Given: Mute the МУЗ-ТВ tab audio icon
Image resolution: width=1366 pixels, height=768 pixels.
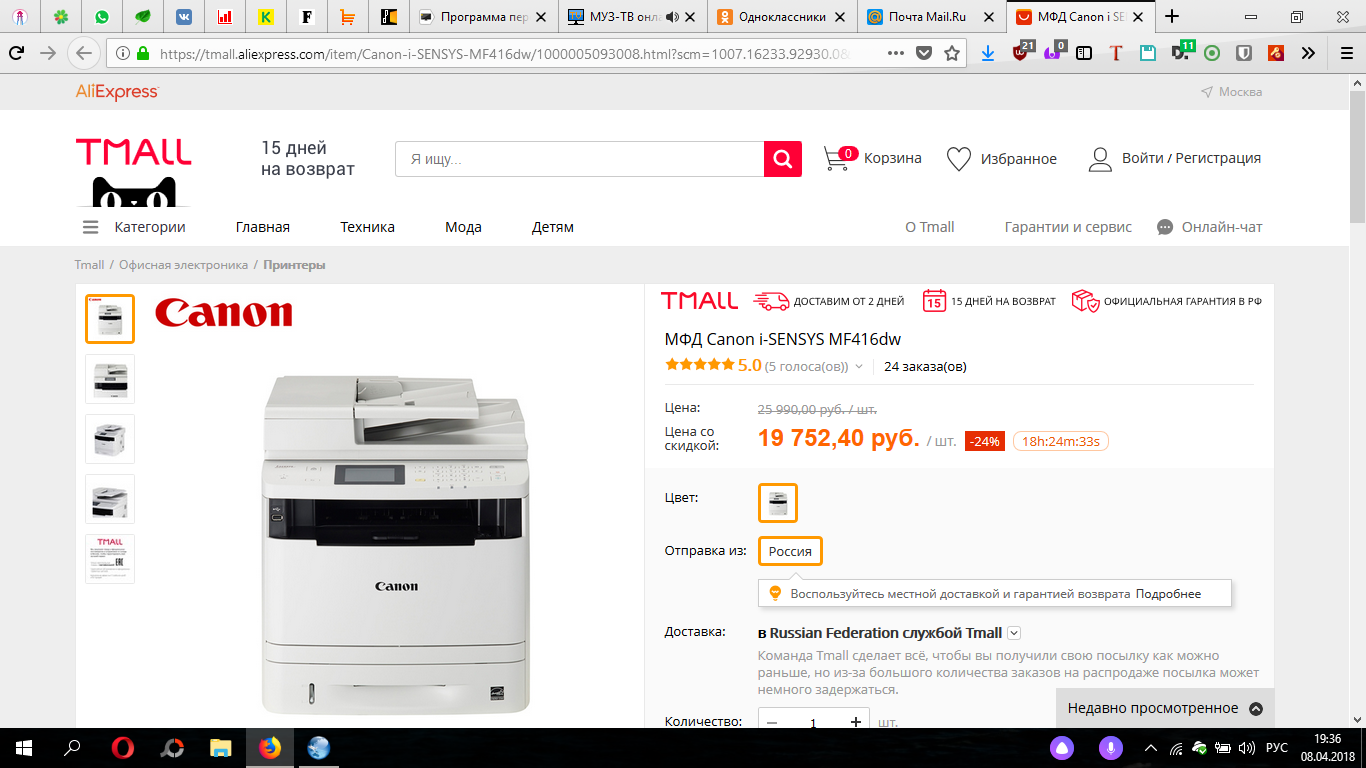Looking at the screenshot, I should 672,16.
